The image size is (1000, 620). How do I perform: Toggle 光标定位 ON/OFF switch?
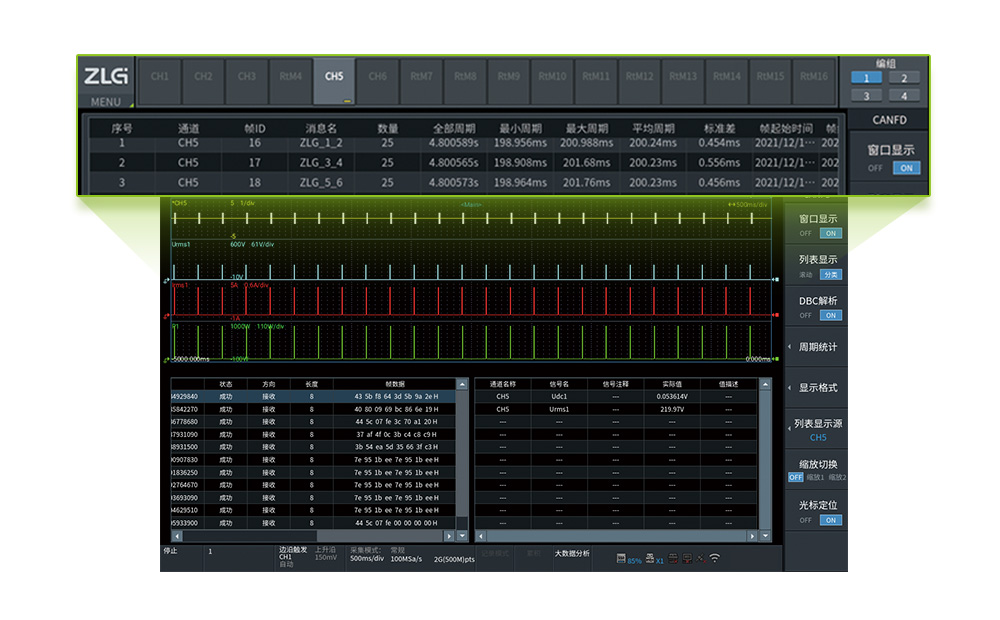(x=830, y=520)
